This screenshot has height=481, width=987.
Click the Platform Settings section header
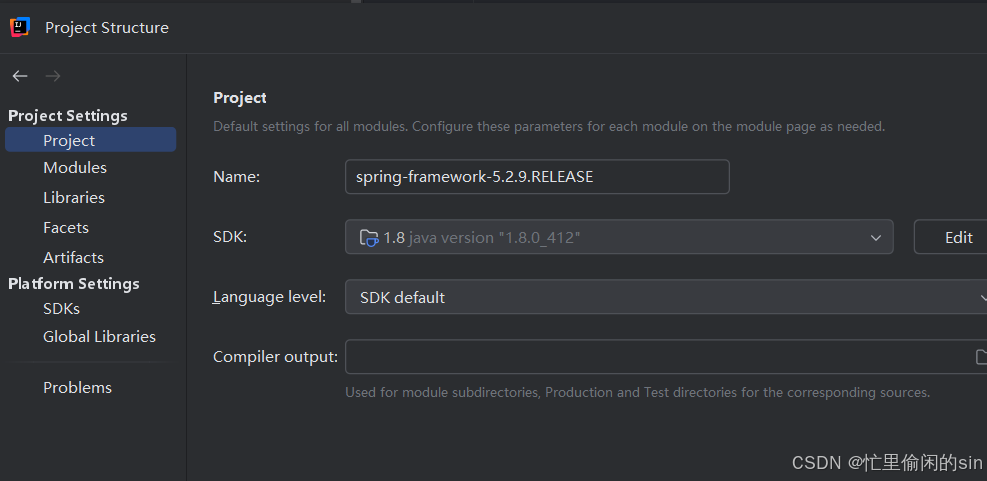74,284
